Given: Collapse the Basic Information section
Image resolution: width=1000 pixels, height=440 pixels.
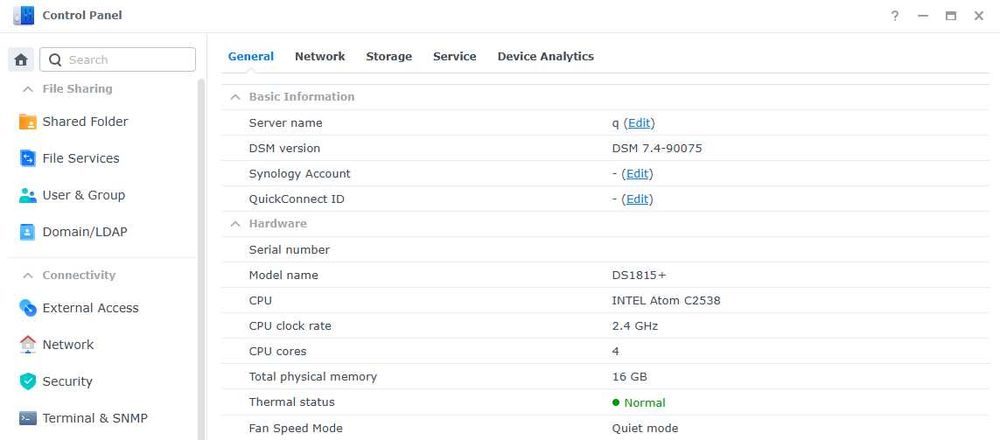Looking at the screenshot, I should pos(235,97).
